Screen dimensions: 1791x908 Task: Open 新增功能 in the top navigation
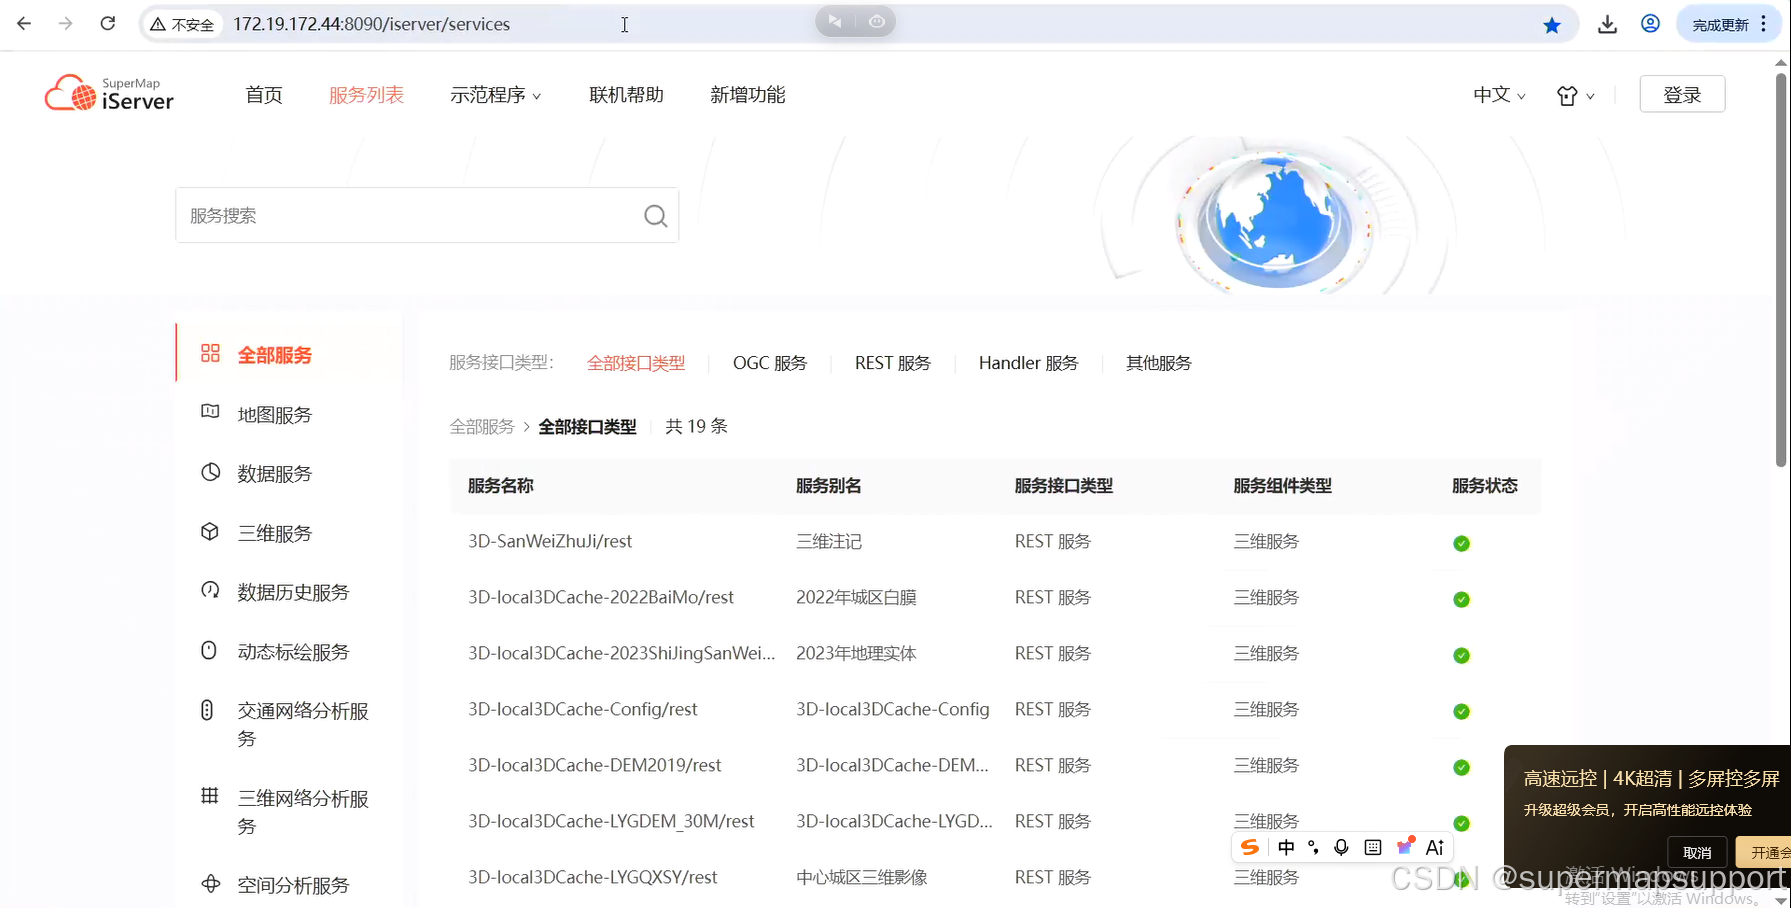click(x=747, y=95)
